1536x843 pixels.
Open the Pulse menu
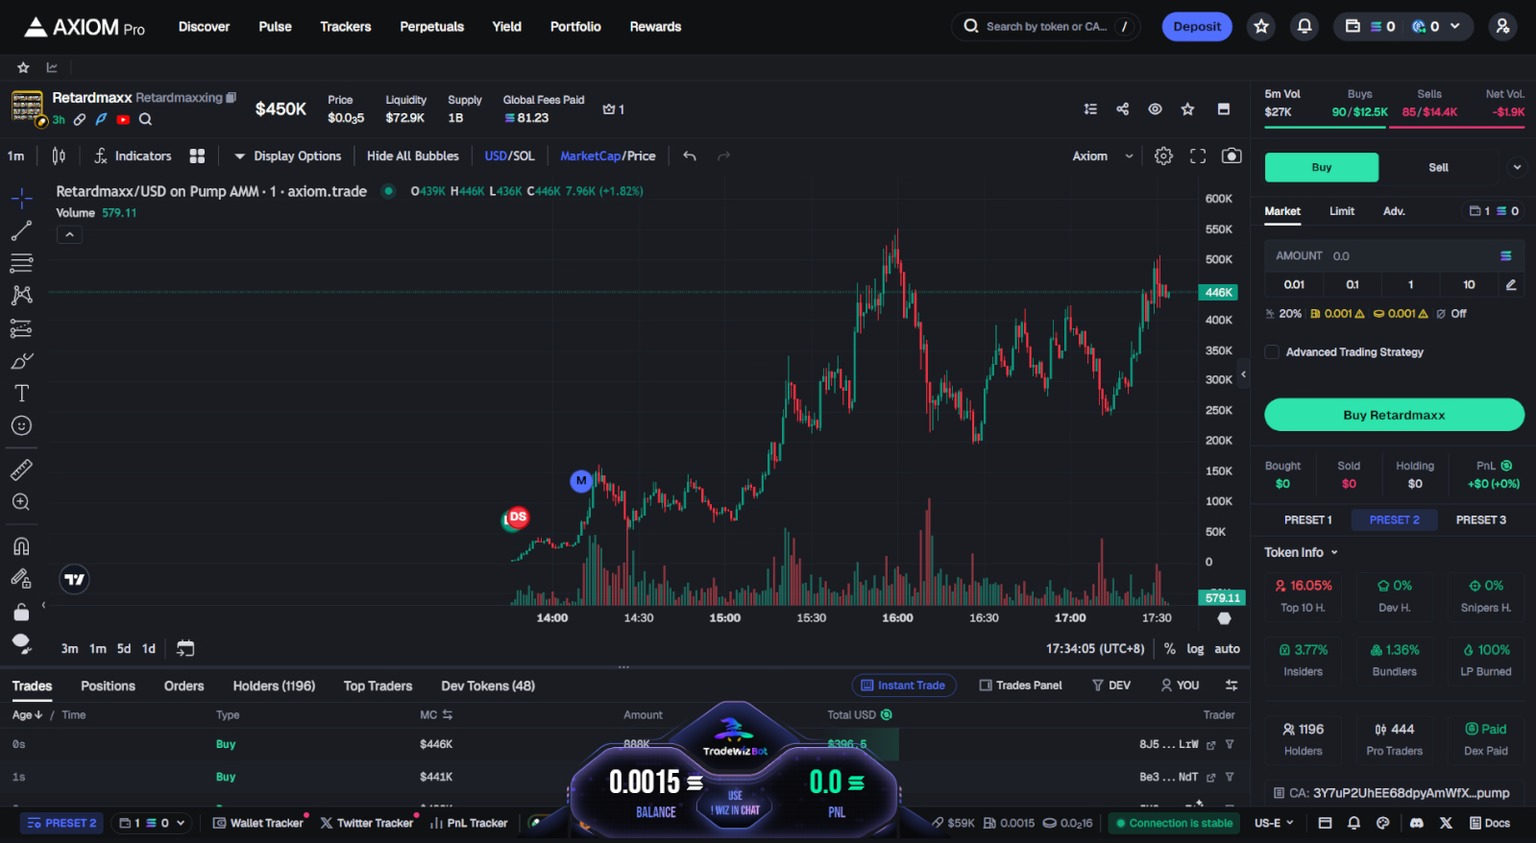(275, 27)
